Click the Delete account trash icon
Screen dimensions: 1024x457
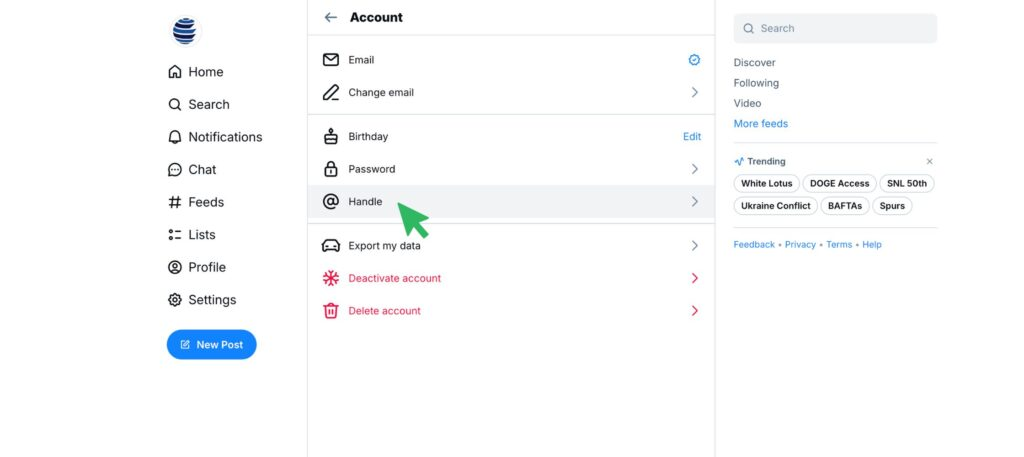point(331,311)
